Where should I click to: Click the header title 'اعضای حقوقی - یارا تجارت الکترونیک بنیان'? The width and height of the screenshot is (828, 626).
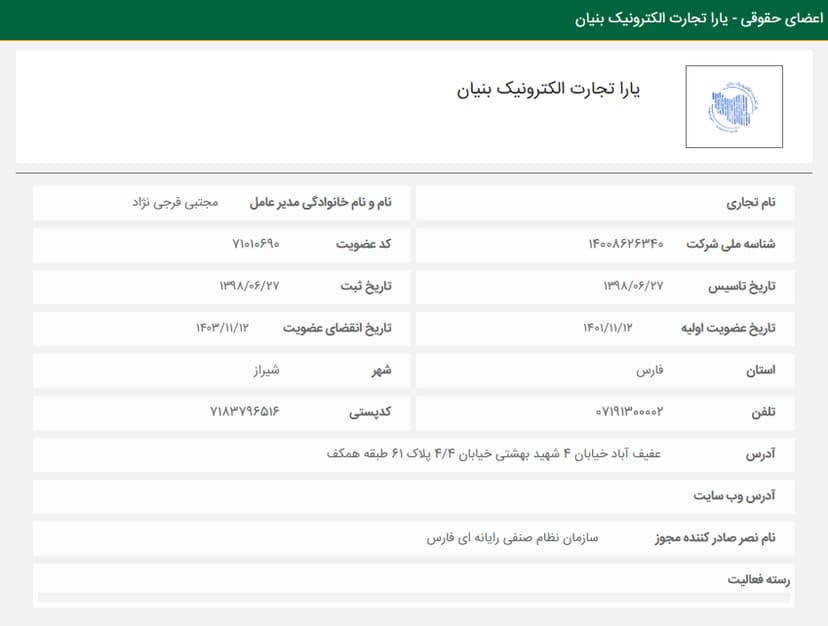[699, 19]
